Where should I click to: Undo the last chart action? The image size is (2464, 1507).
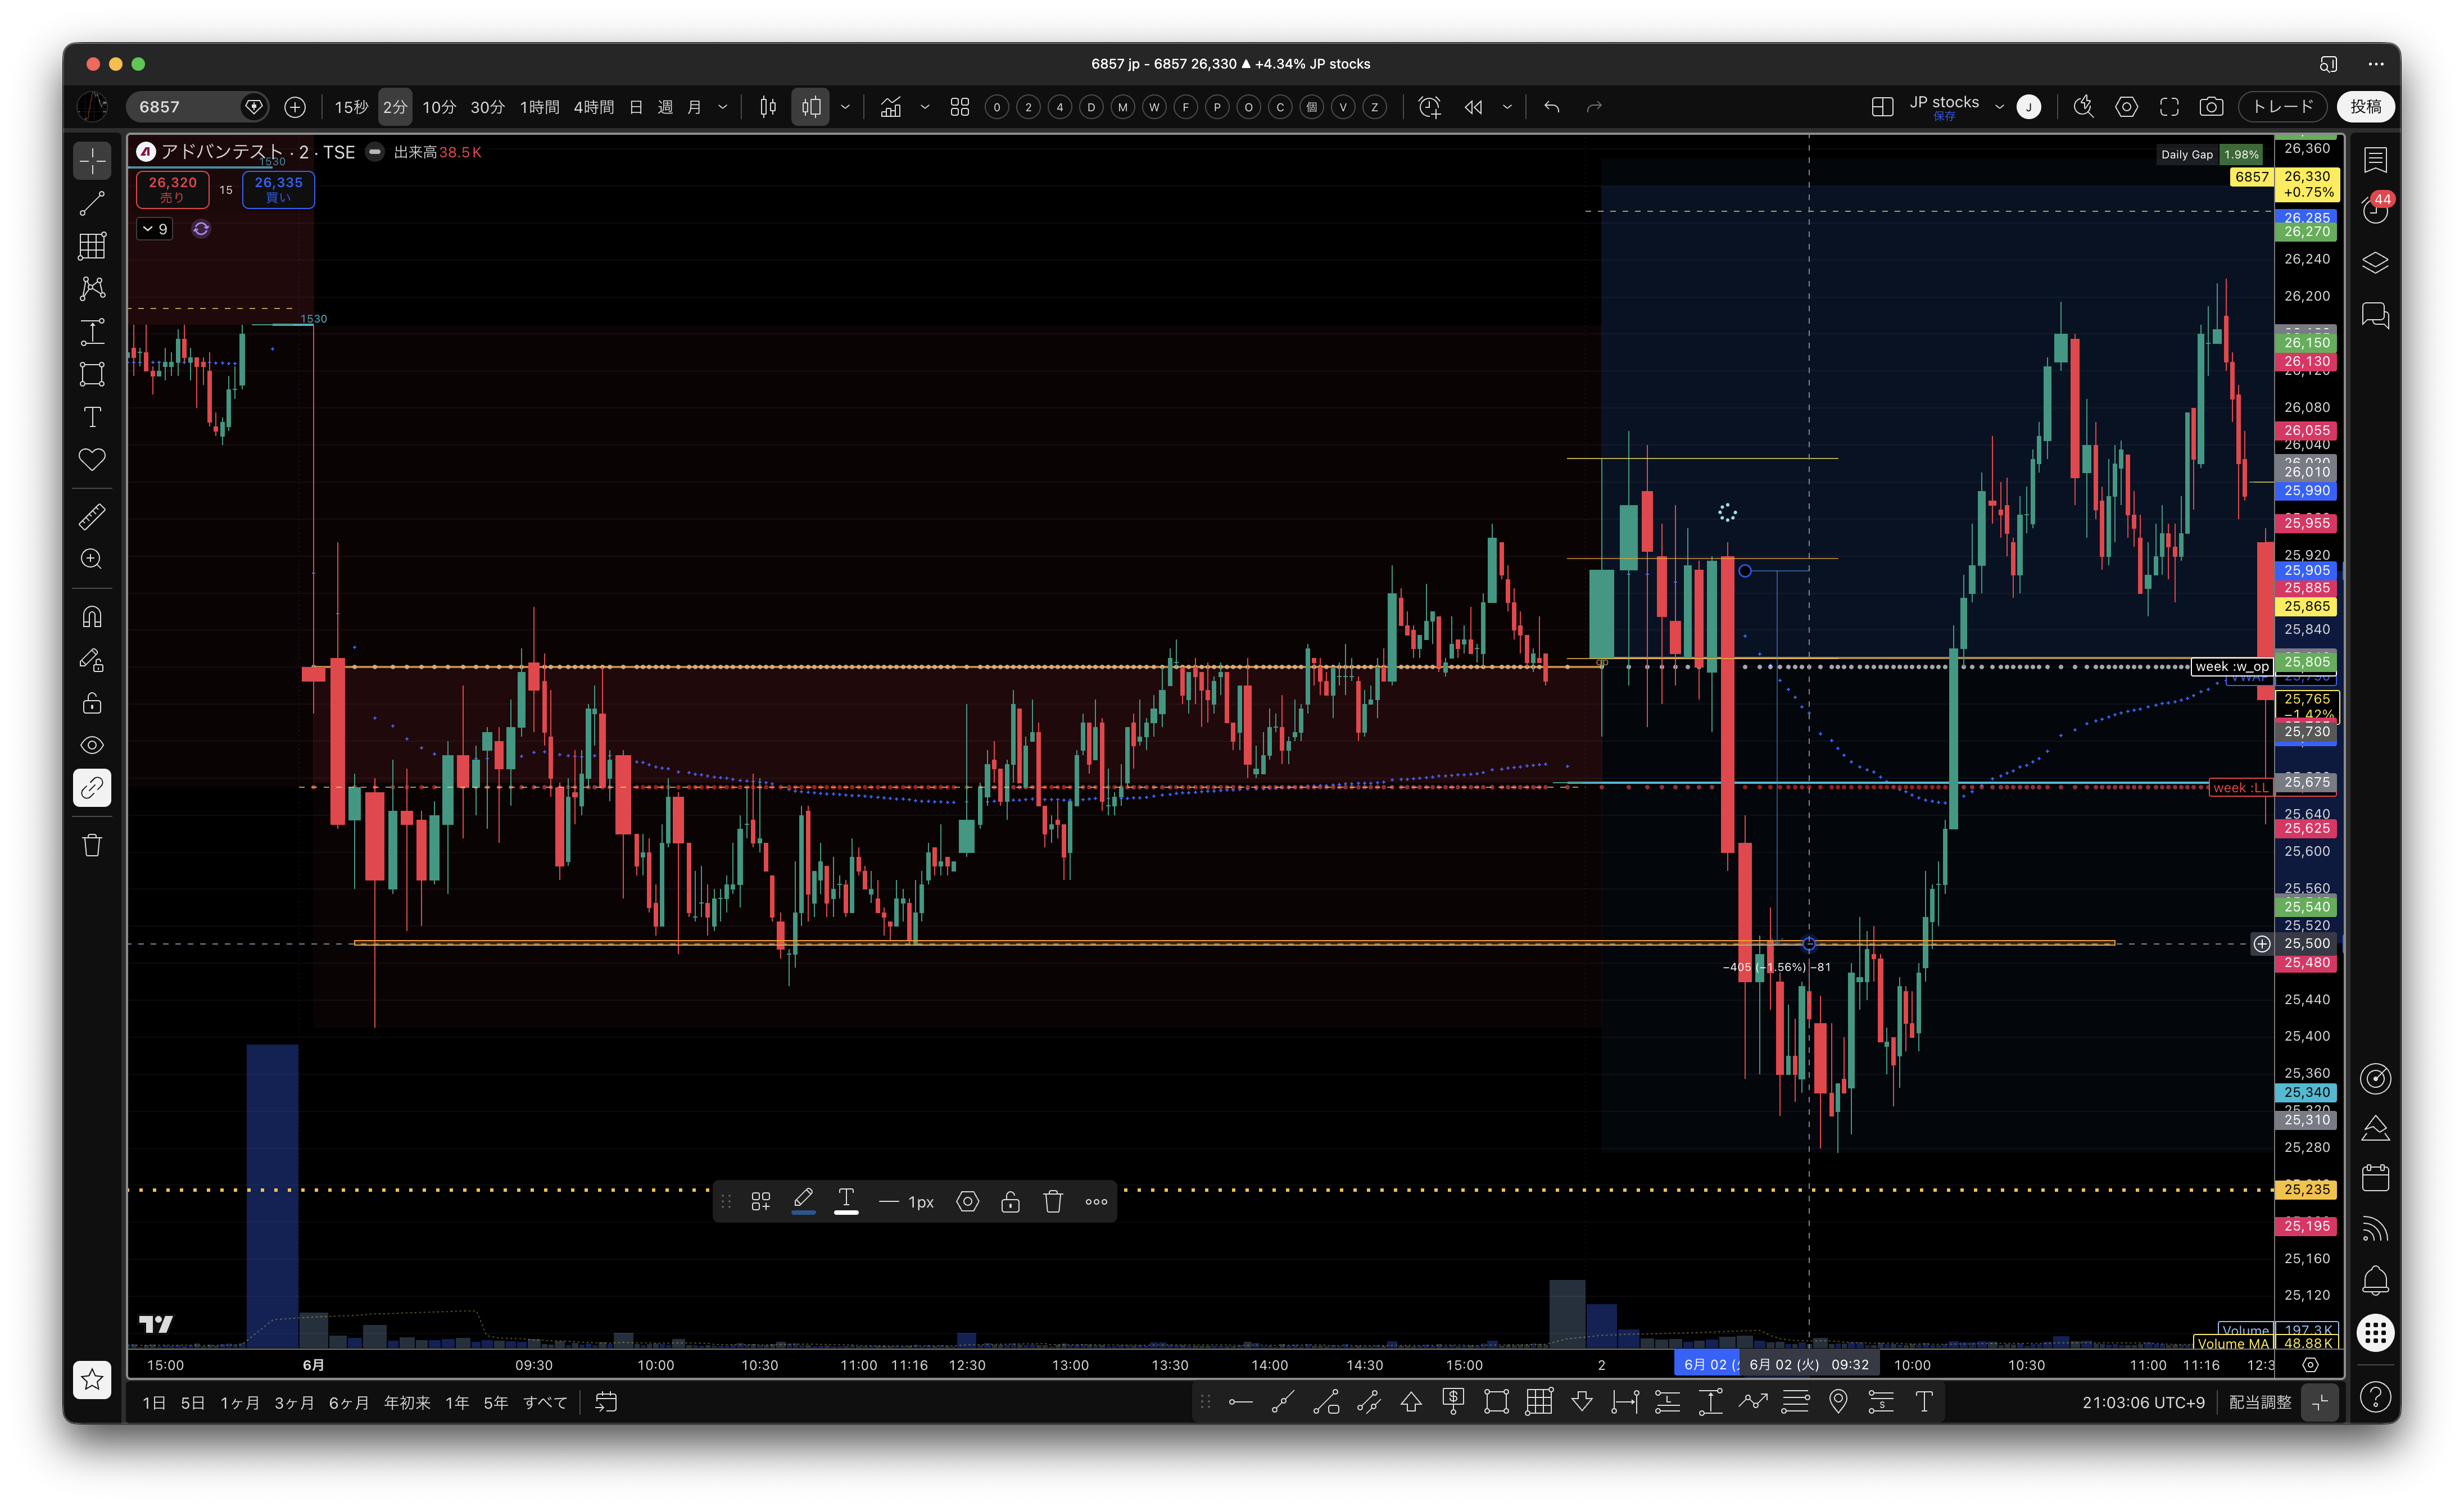1552,107
